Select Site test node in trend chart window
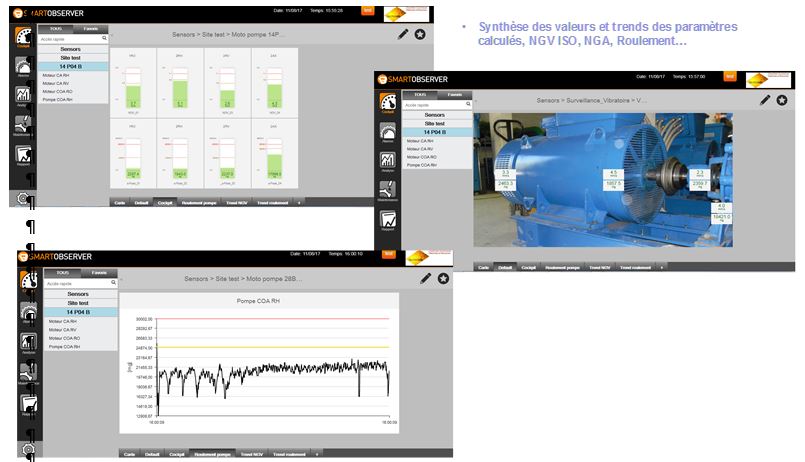This screenshot has height=462, width=805. (81, 303)
